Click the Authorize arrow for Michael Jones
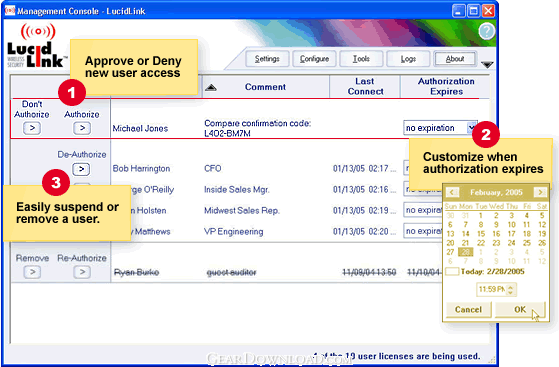Image resolution: width=559 pixels, height=367 pixels. [82, 128]
